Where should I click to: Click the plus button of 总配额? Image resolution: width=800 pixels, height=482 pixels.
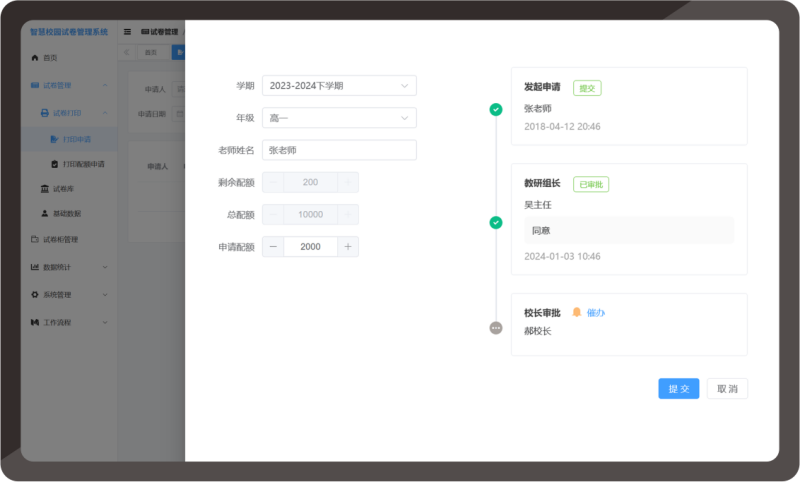[x=348, y=215]
